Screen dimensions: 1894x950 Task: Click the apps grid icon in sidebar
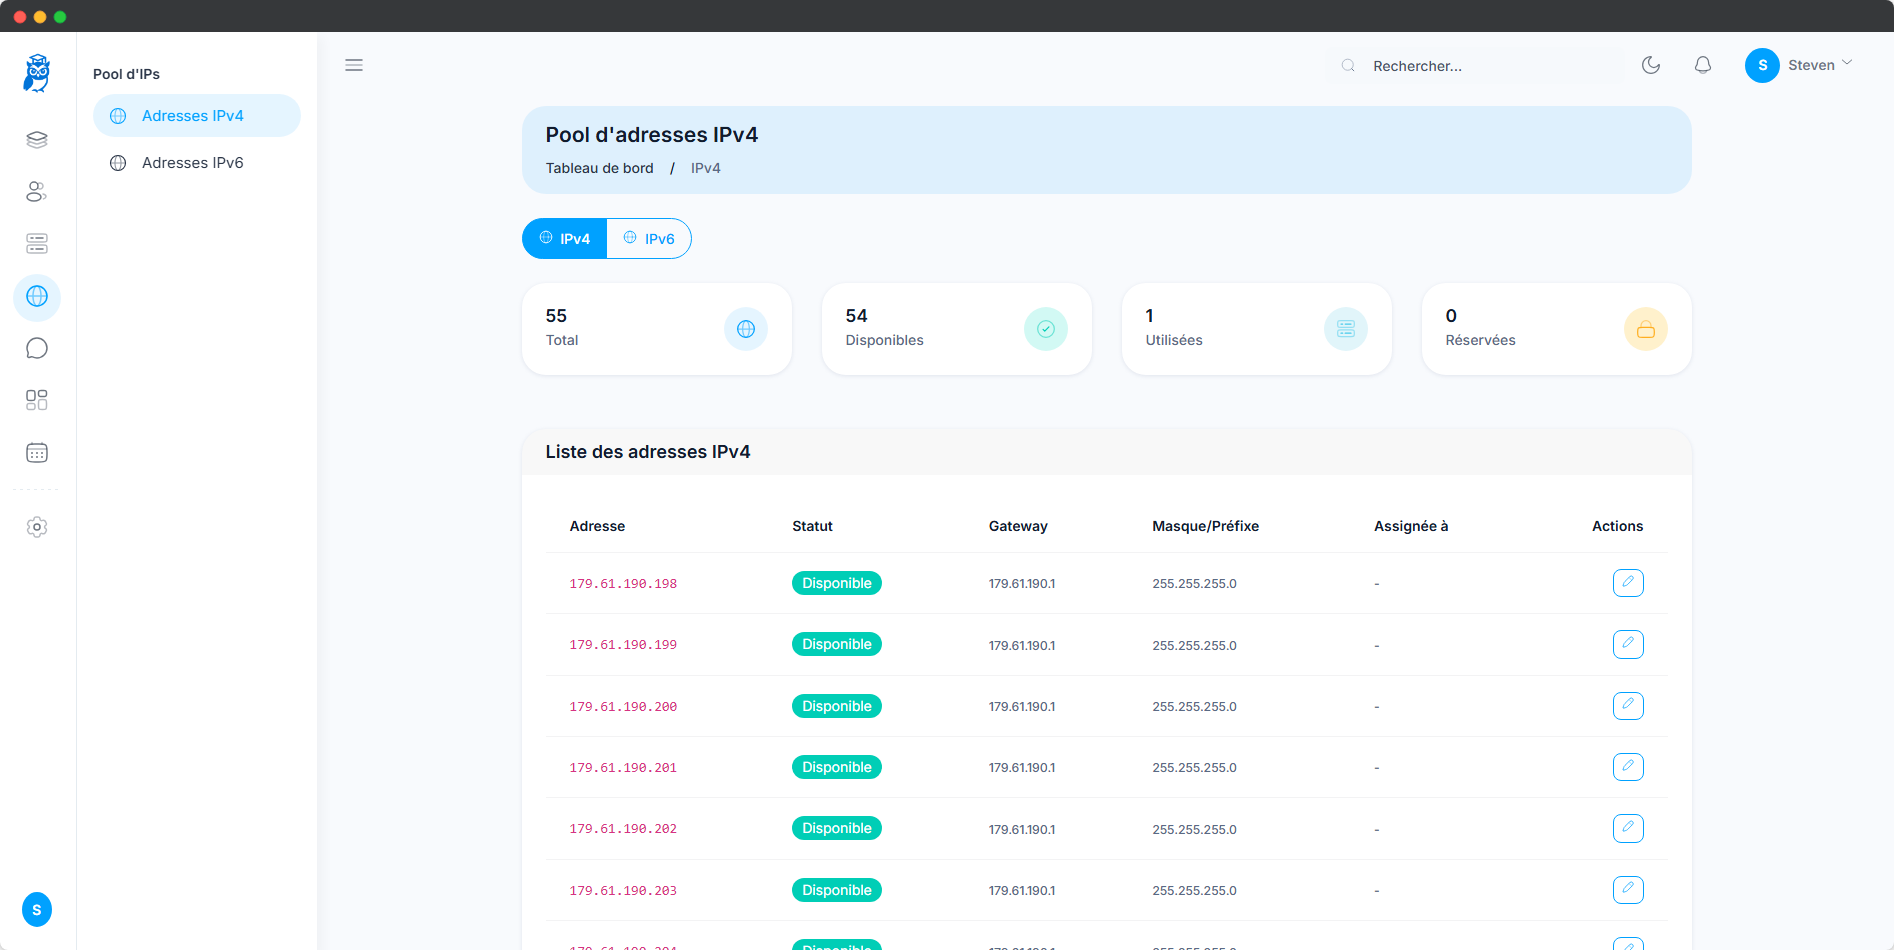tap(36, 399)
